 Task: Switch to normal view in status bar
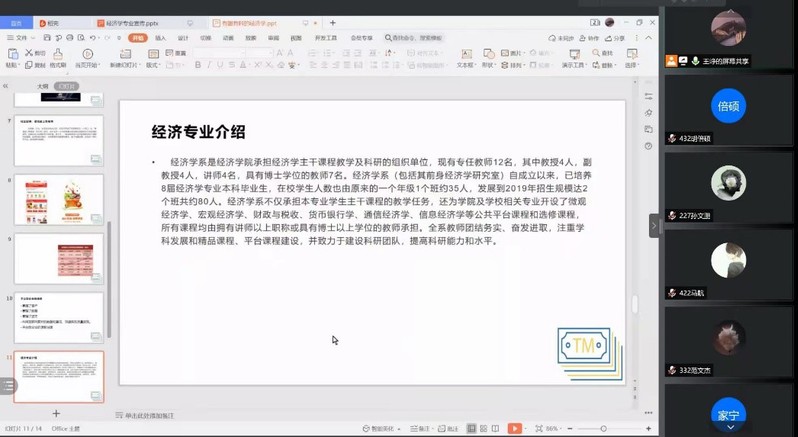[472, 429]
